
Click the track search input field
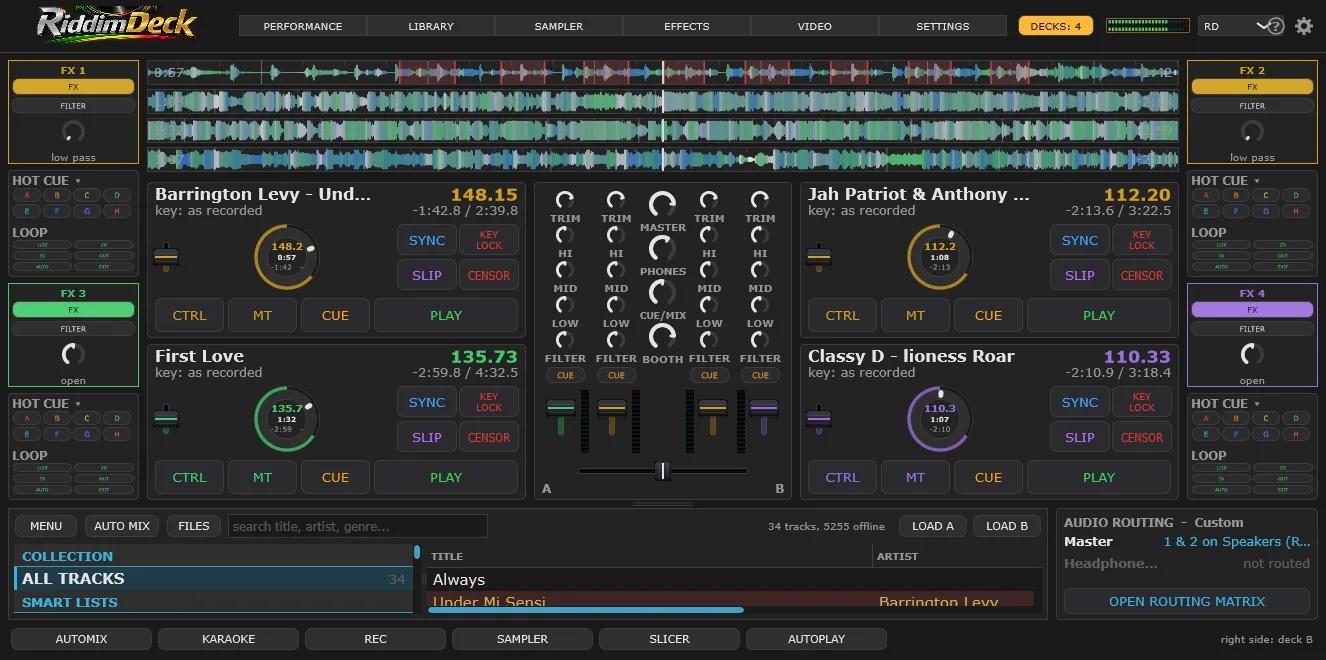(358, 526)
